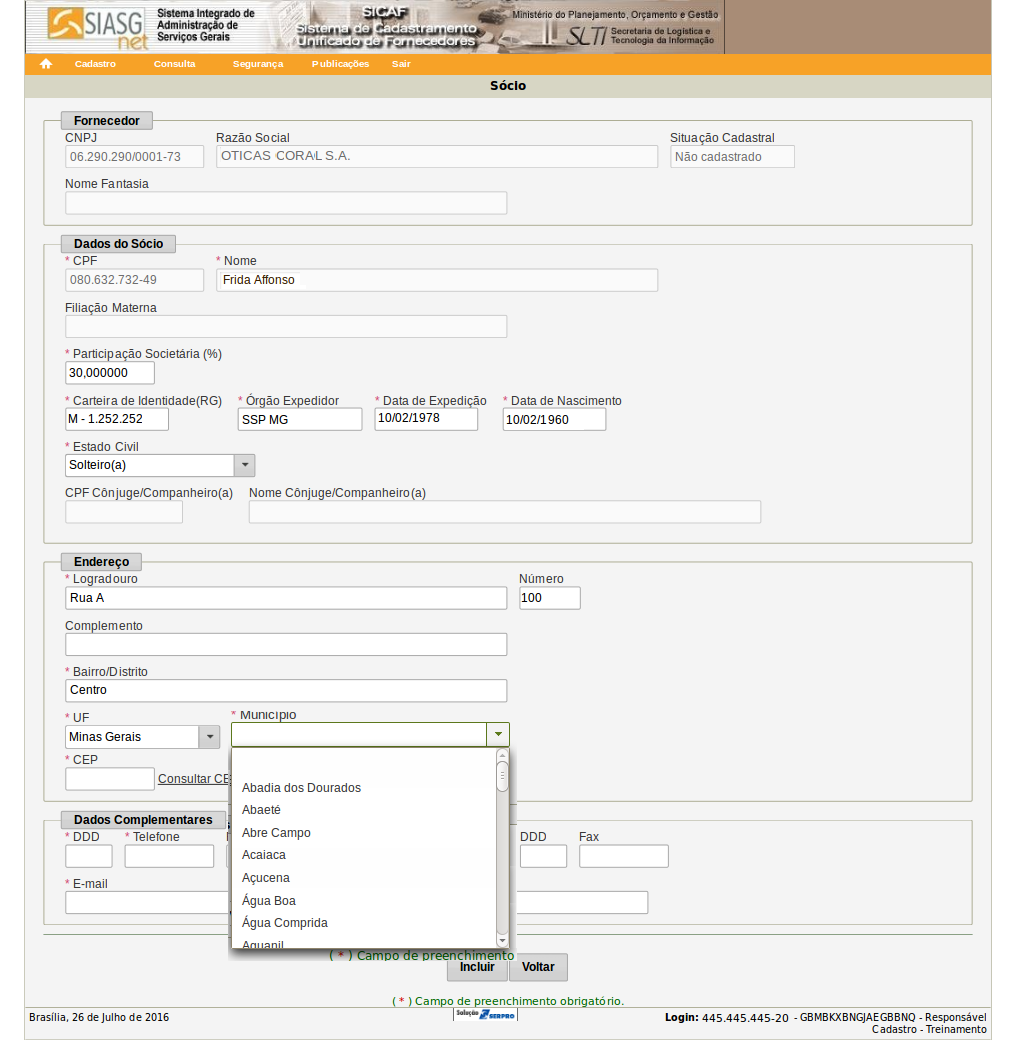Click the login text 445.445.445-20
Image resolution: width=1016 pixels, height=1040 pixels.
745,1017
